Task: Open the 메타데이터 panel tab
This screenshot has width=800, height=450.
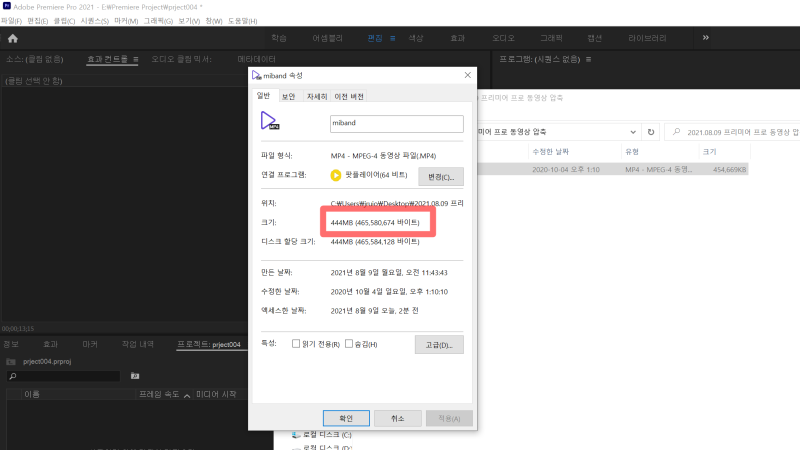Action: coord(257,59)
